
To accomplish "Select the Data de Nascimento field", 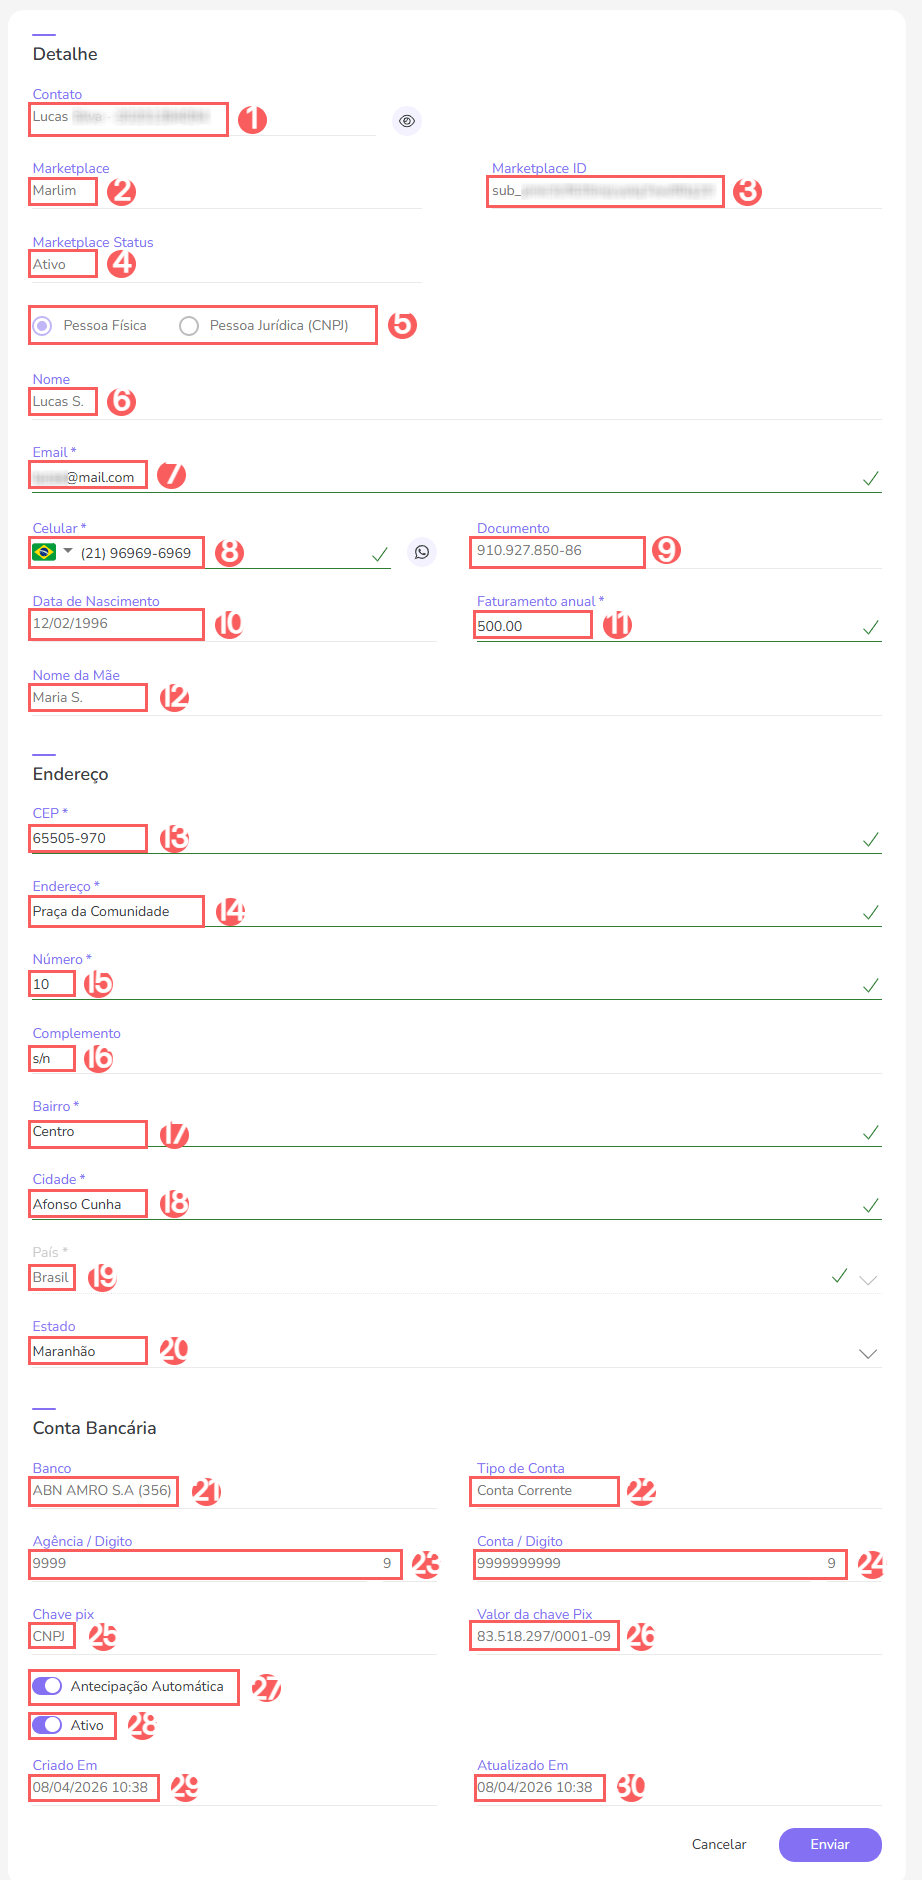I will [115, 624].
